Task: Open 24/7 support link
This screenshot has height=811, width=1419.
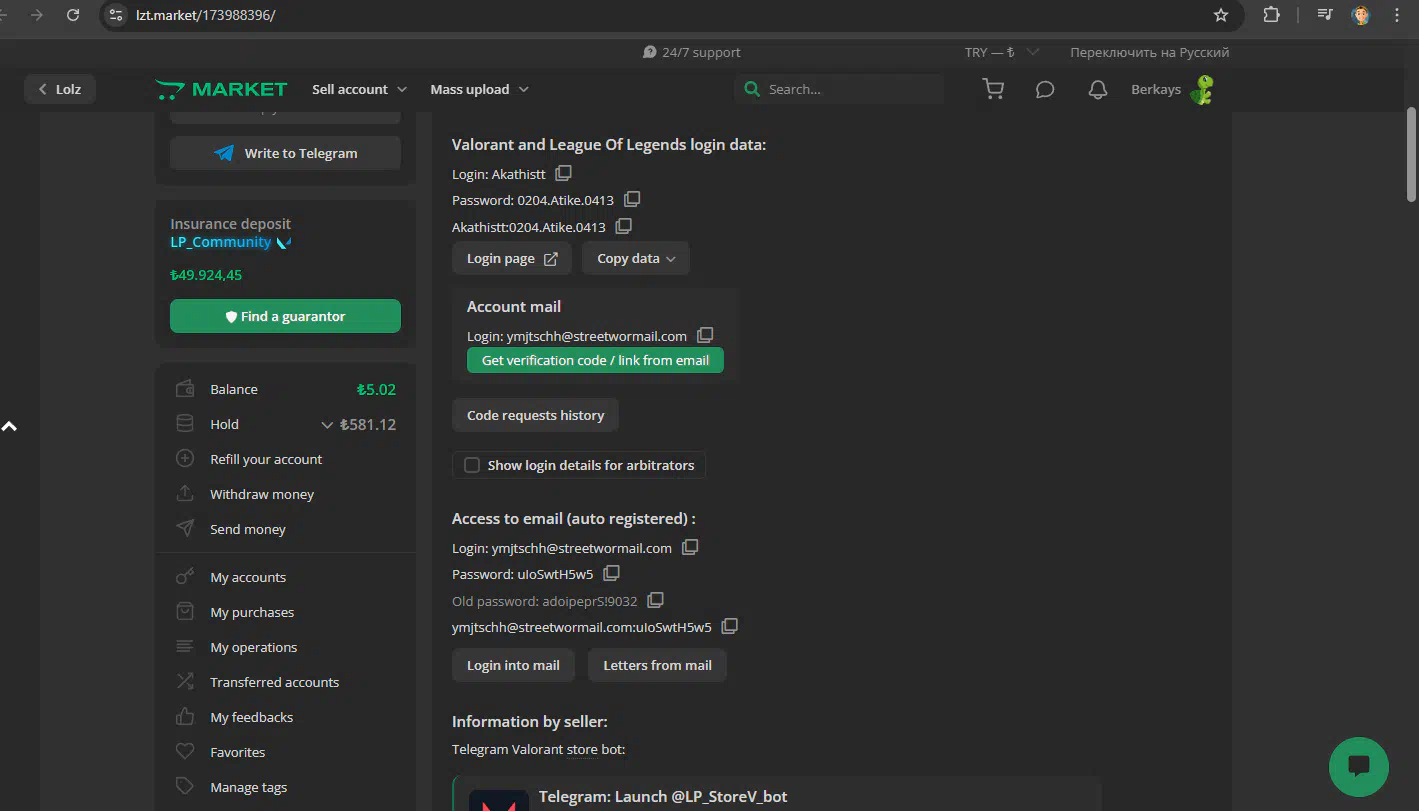Action: 692,52
